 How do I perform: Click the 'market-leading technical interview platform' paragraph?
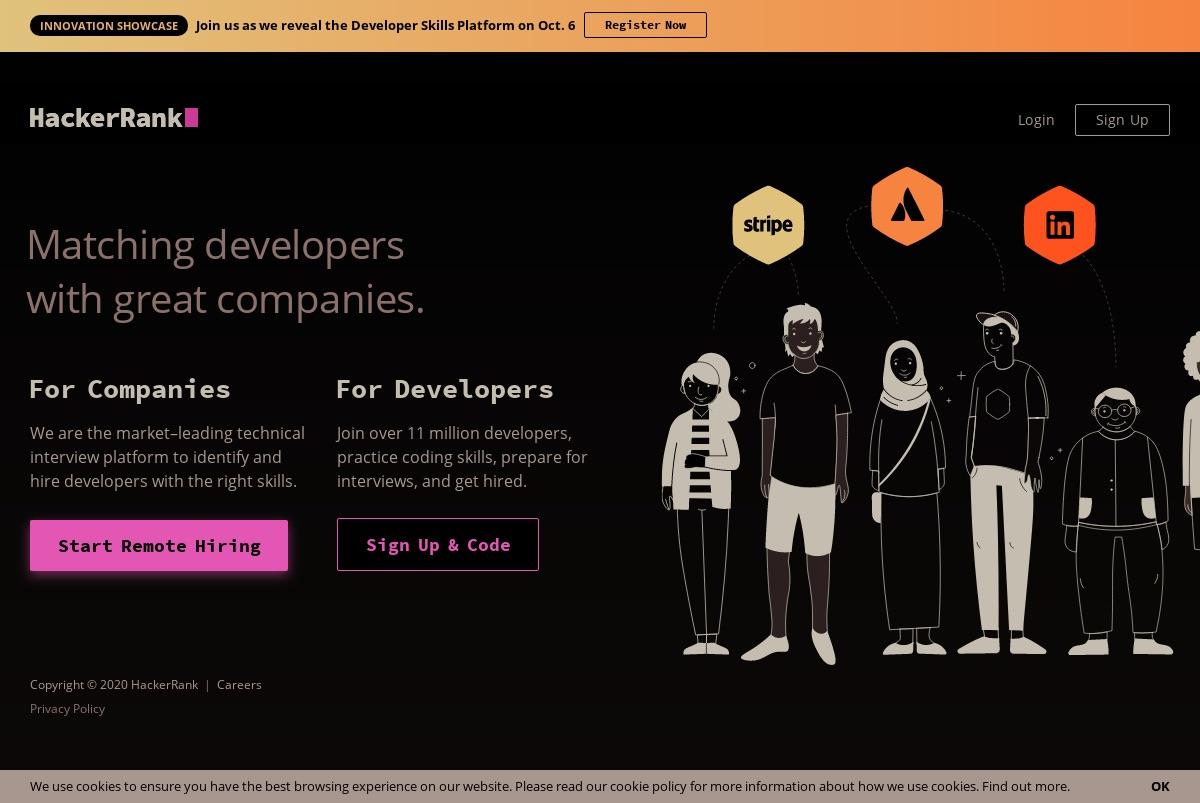(x=167, y=457)
